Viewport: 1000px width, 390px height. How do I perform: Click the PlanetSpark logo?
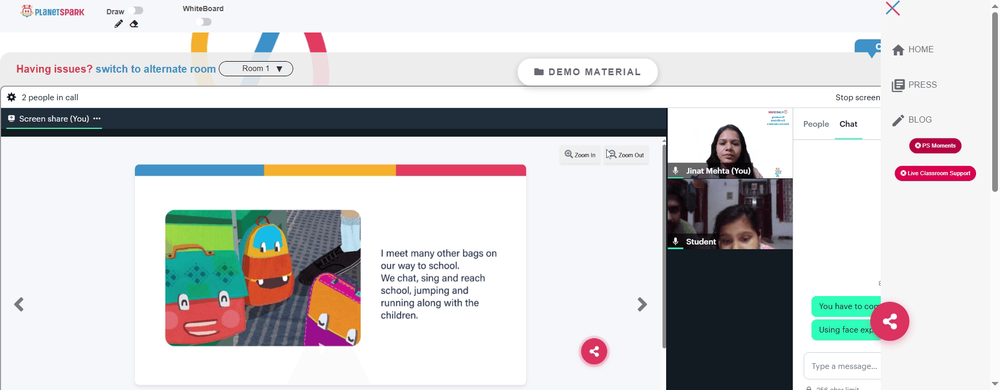52,11
